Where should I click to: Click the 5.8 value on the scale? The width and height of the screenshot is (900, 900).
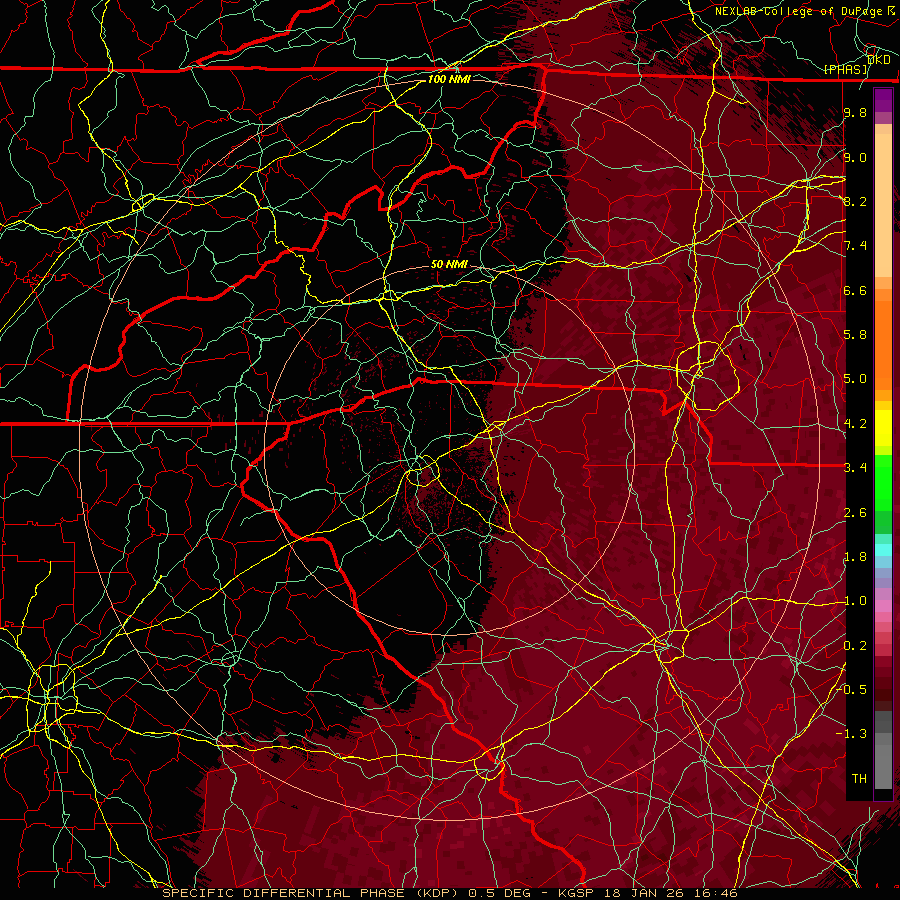tap(855, 335)
